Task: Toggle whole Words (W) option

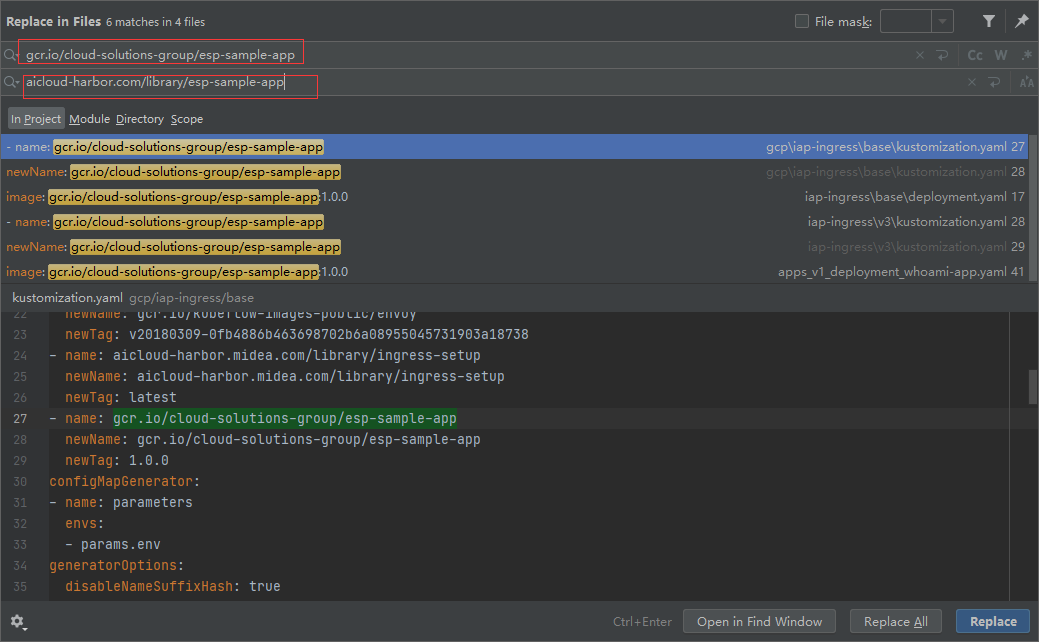Action: click(1001, 55)
